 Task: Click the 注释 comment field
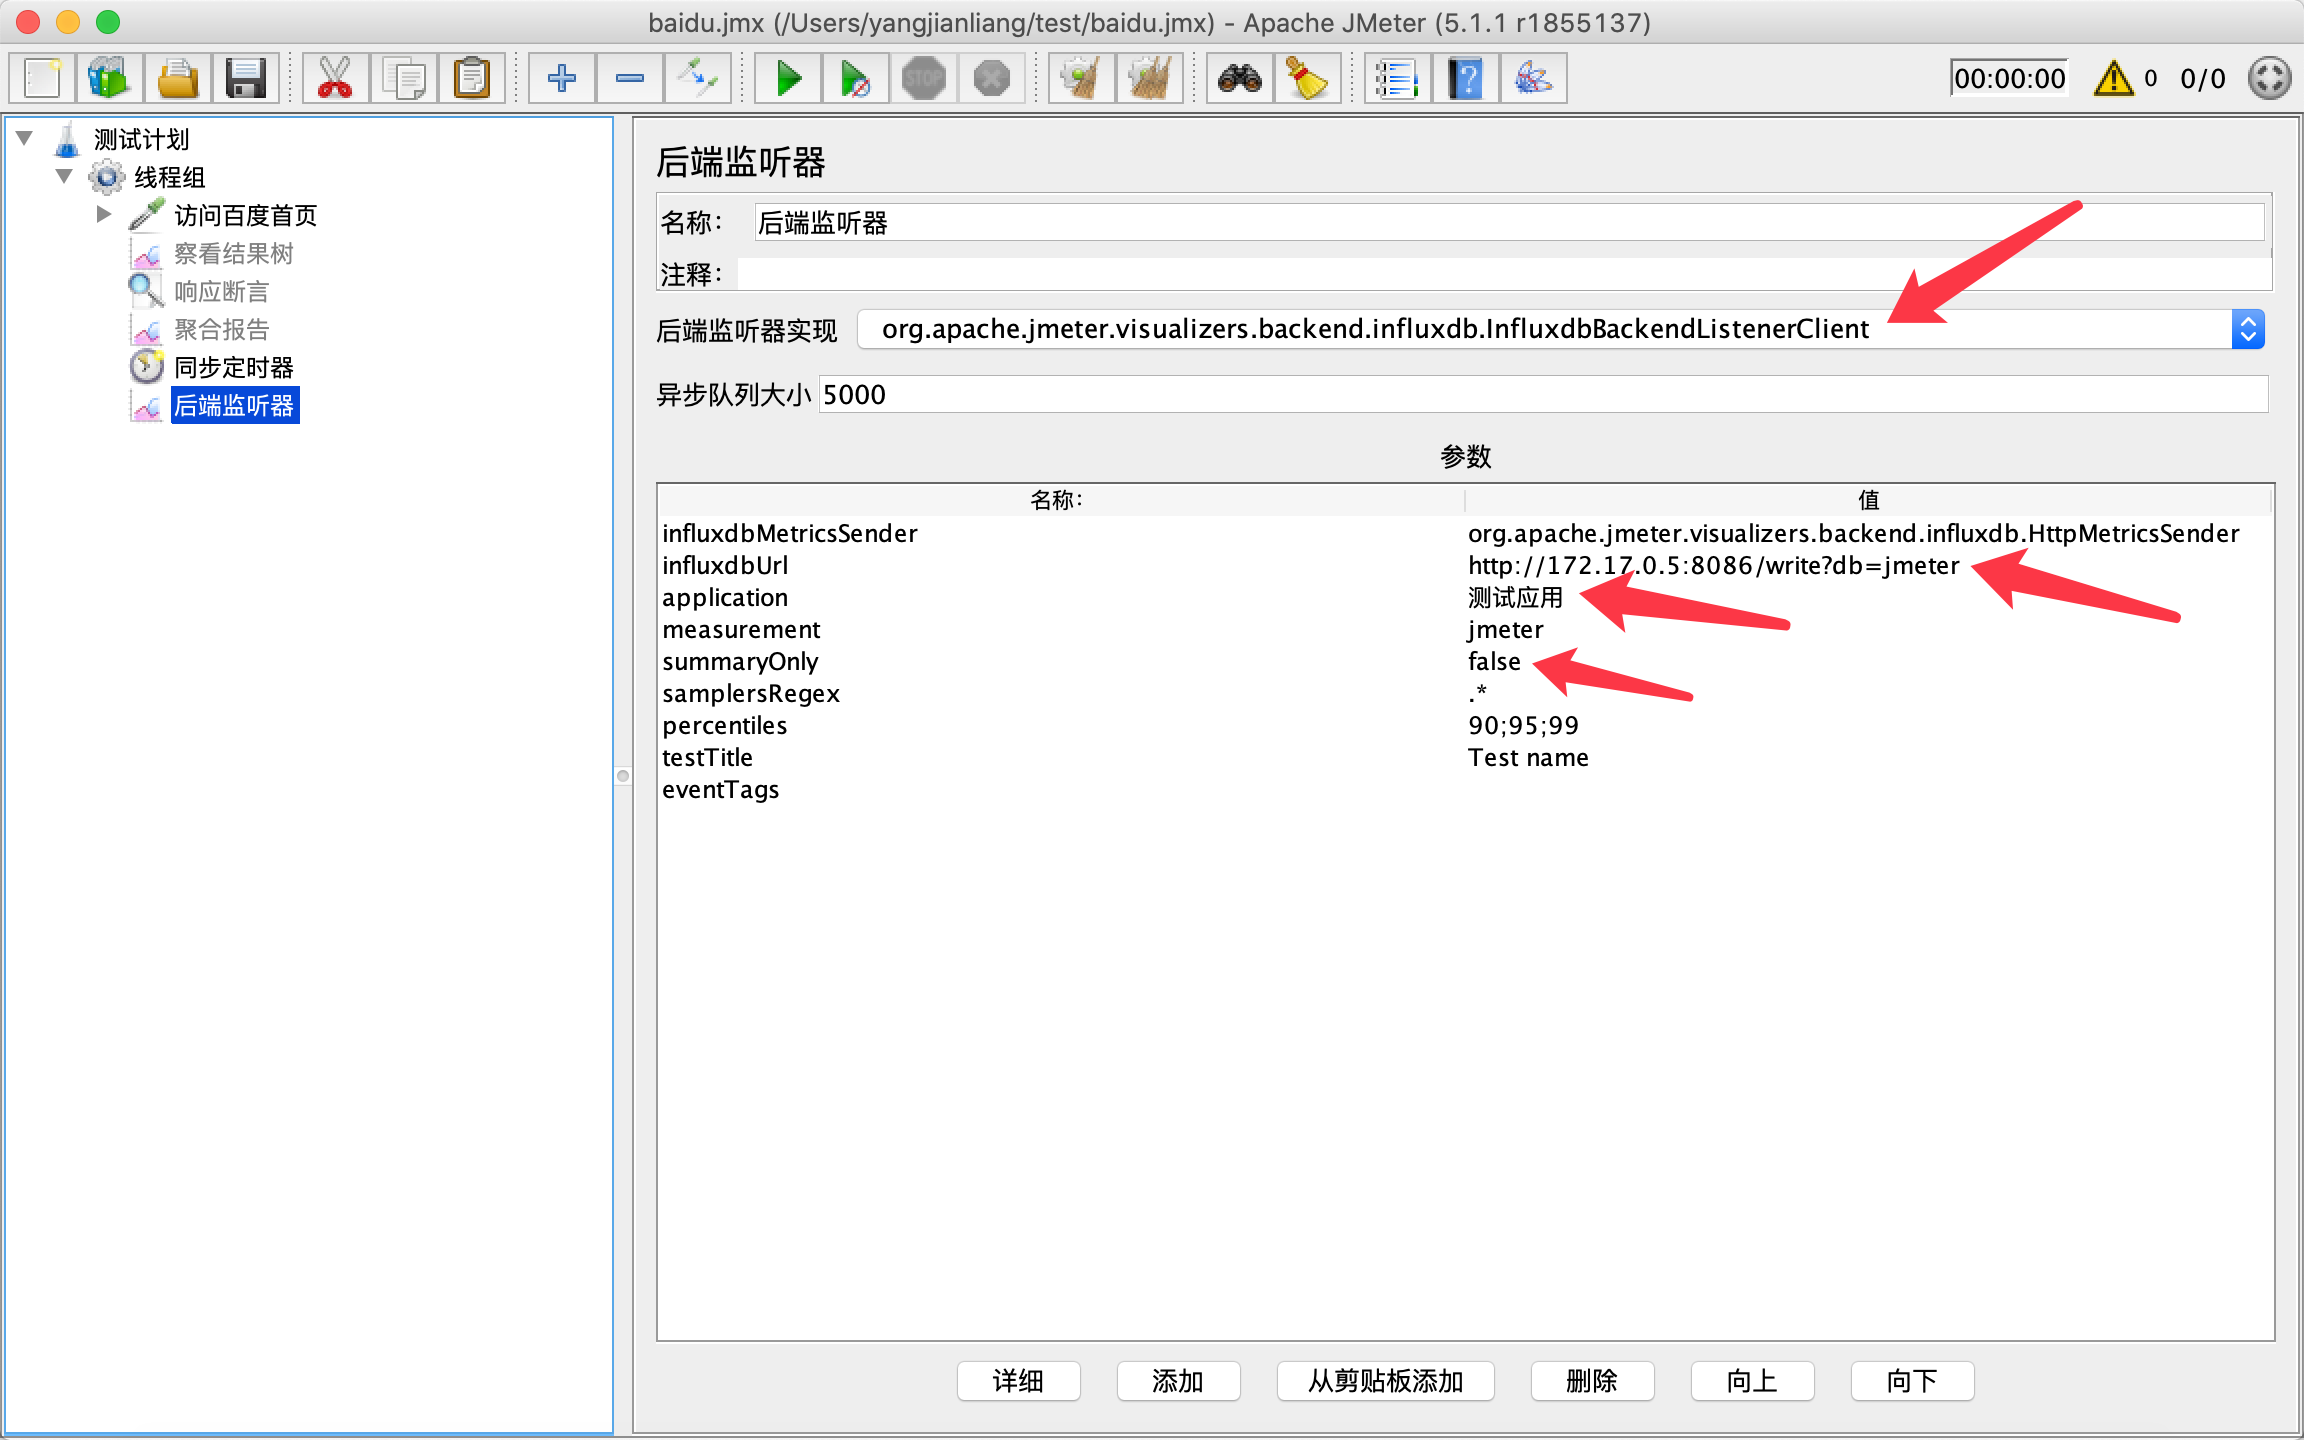pos(1504,274)
